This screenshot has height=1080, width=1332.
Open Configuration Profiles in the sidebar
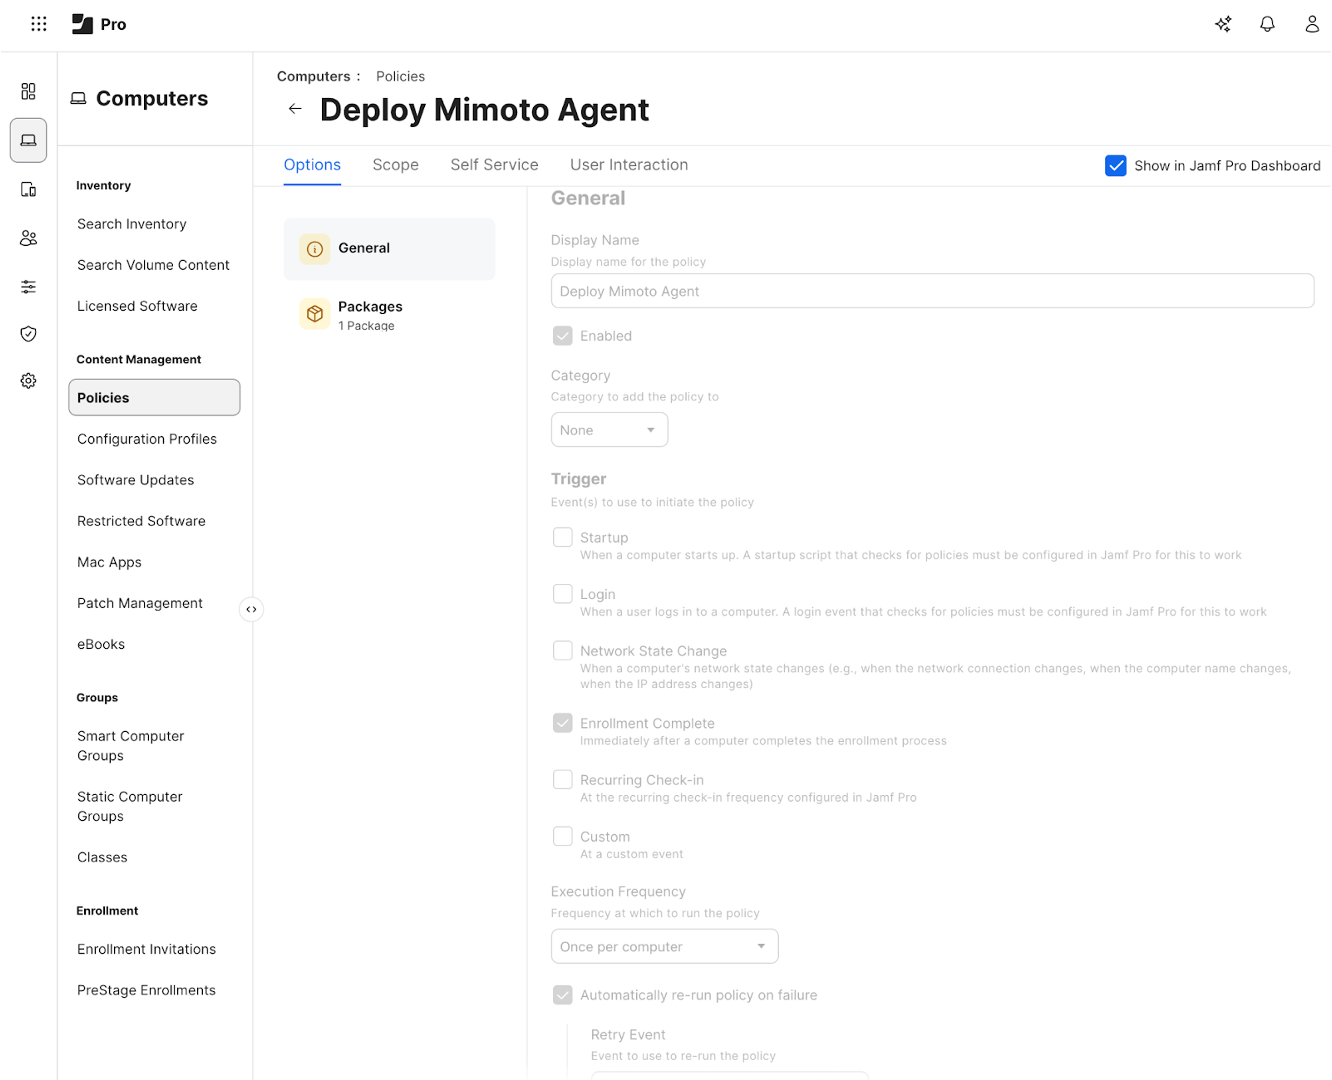[x=147, y=439]
